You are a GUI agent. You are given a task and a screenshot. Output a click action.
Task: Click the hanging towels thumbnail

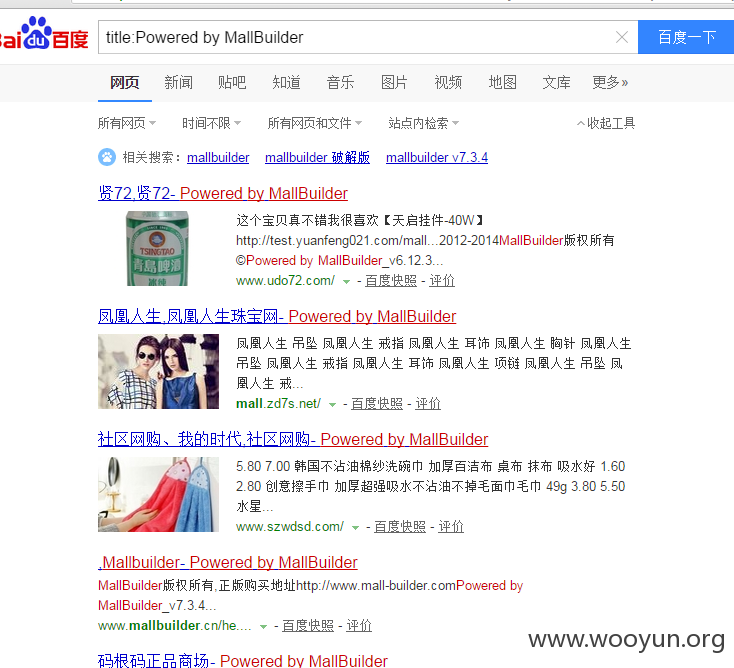(158, 494)
